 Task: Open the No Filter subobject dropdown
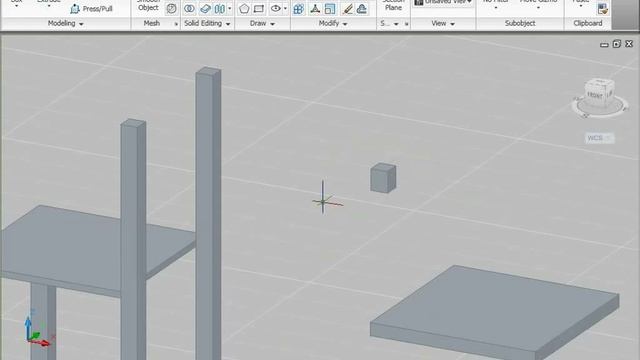tap(496, 4)
